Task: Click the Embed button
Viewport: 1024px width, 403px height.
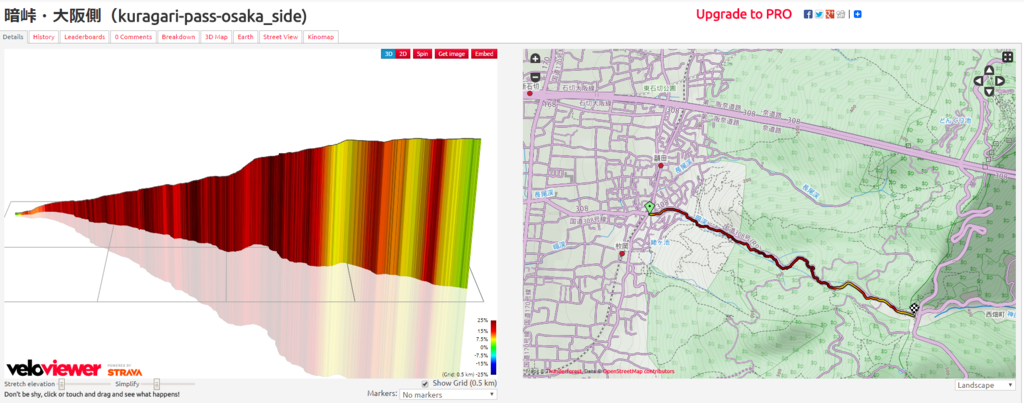Action: coord(484,54)
